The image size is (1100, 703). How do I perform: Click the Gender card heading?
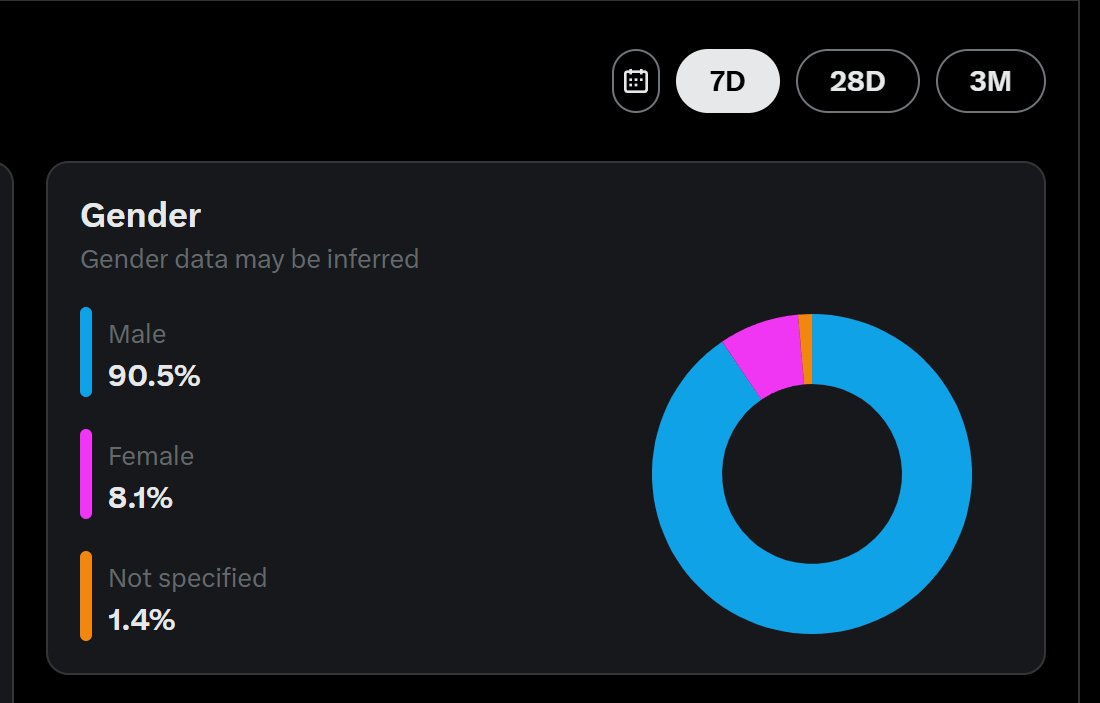point(140,215)
